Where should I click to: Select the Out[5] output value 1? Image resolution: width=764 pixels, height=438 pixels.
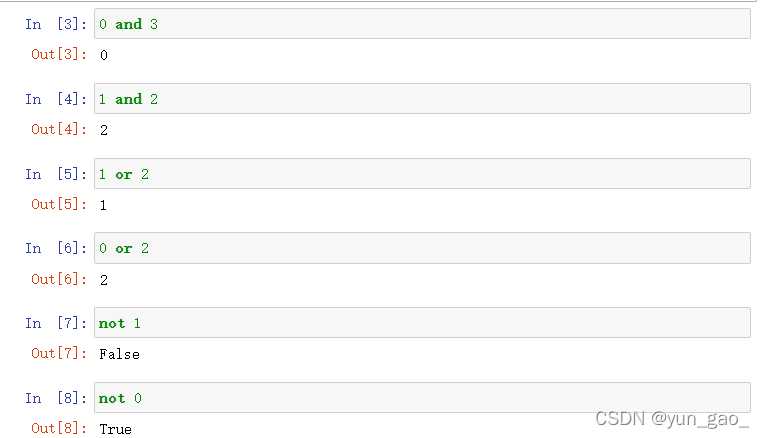[x=103, y=205]
